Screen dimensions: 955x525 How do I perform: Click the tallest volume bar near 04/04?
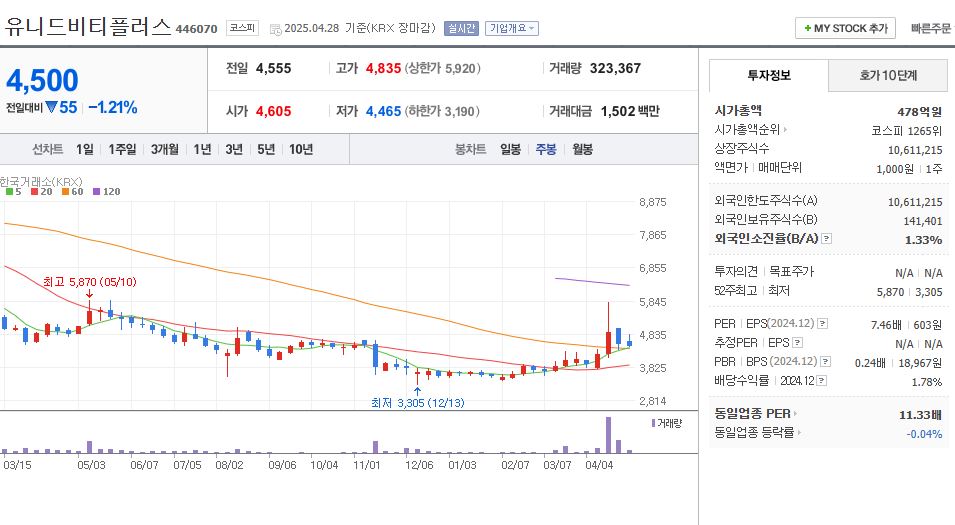pyautogui.click(x=608, y=435)
